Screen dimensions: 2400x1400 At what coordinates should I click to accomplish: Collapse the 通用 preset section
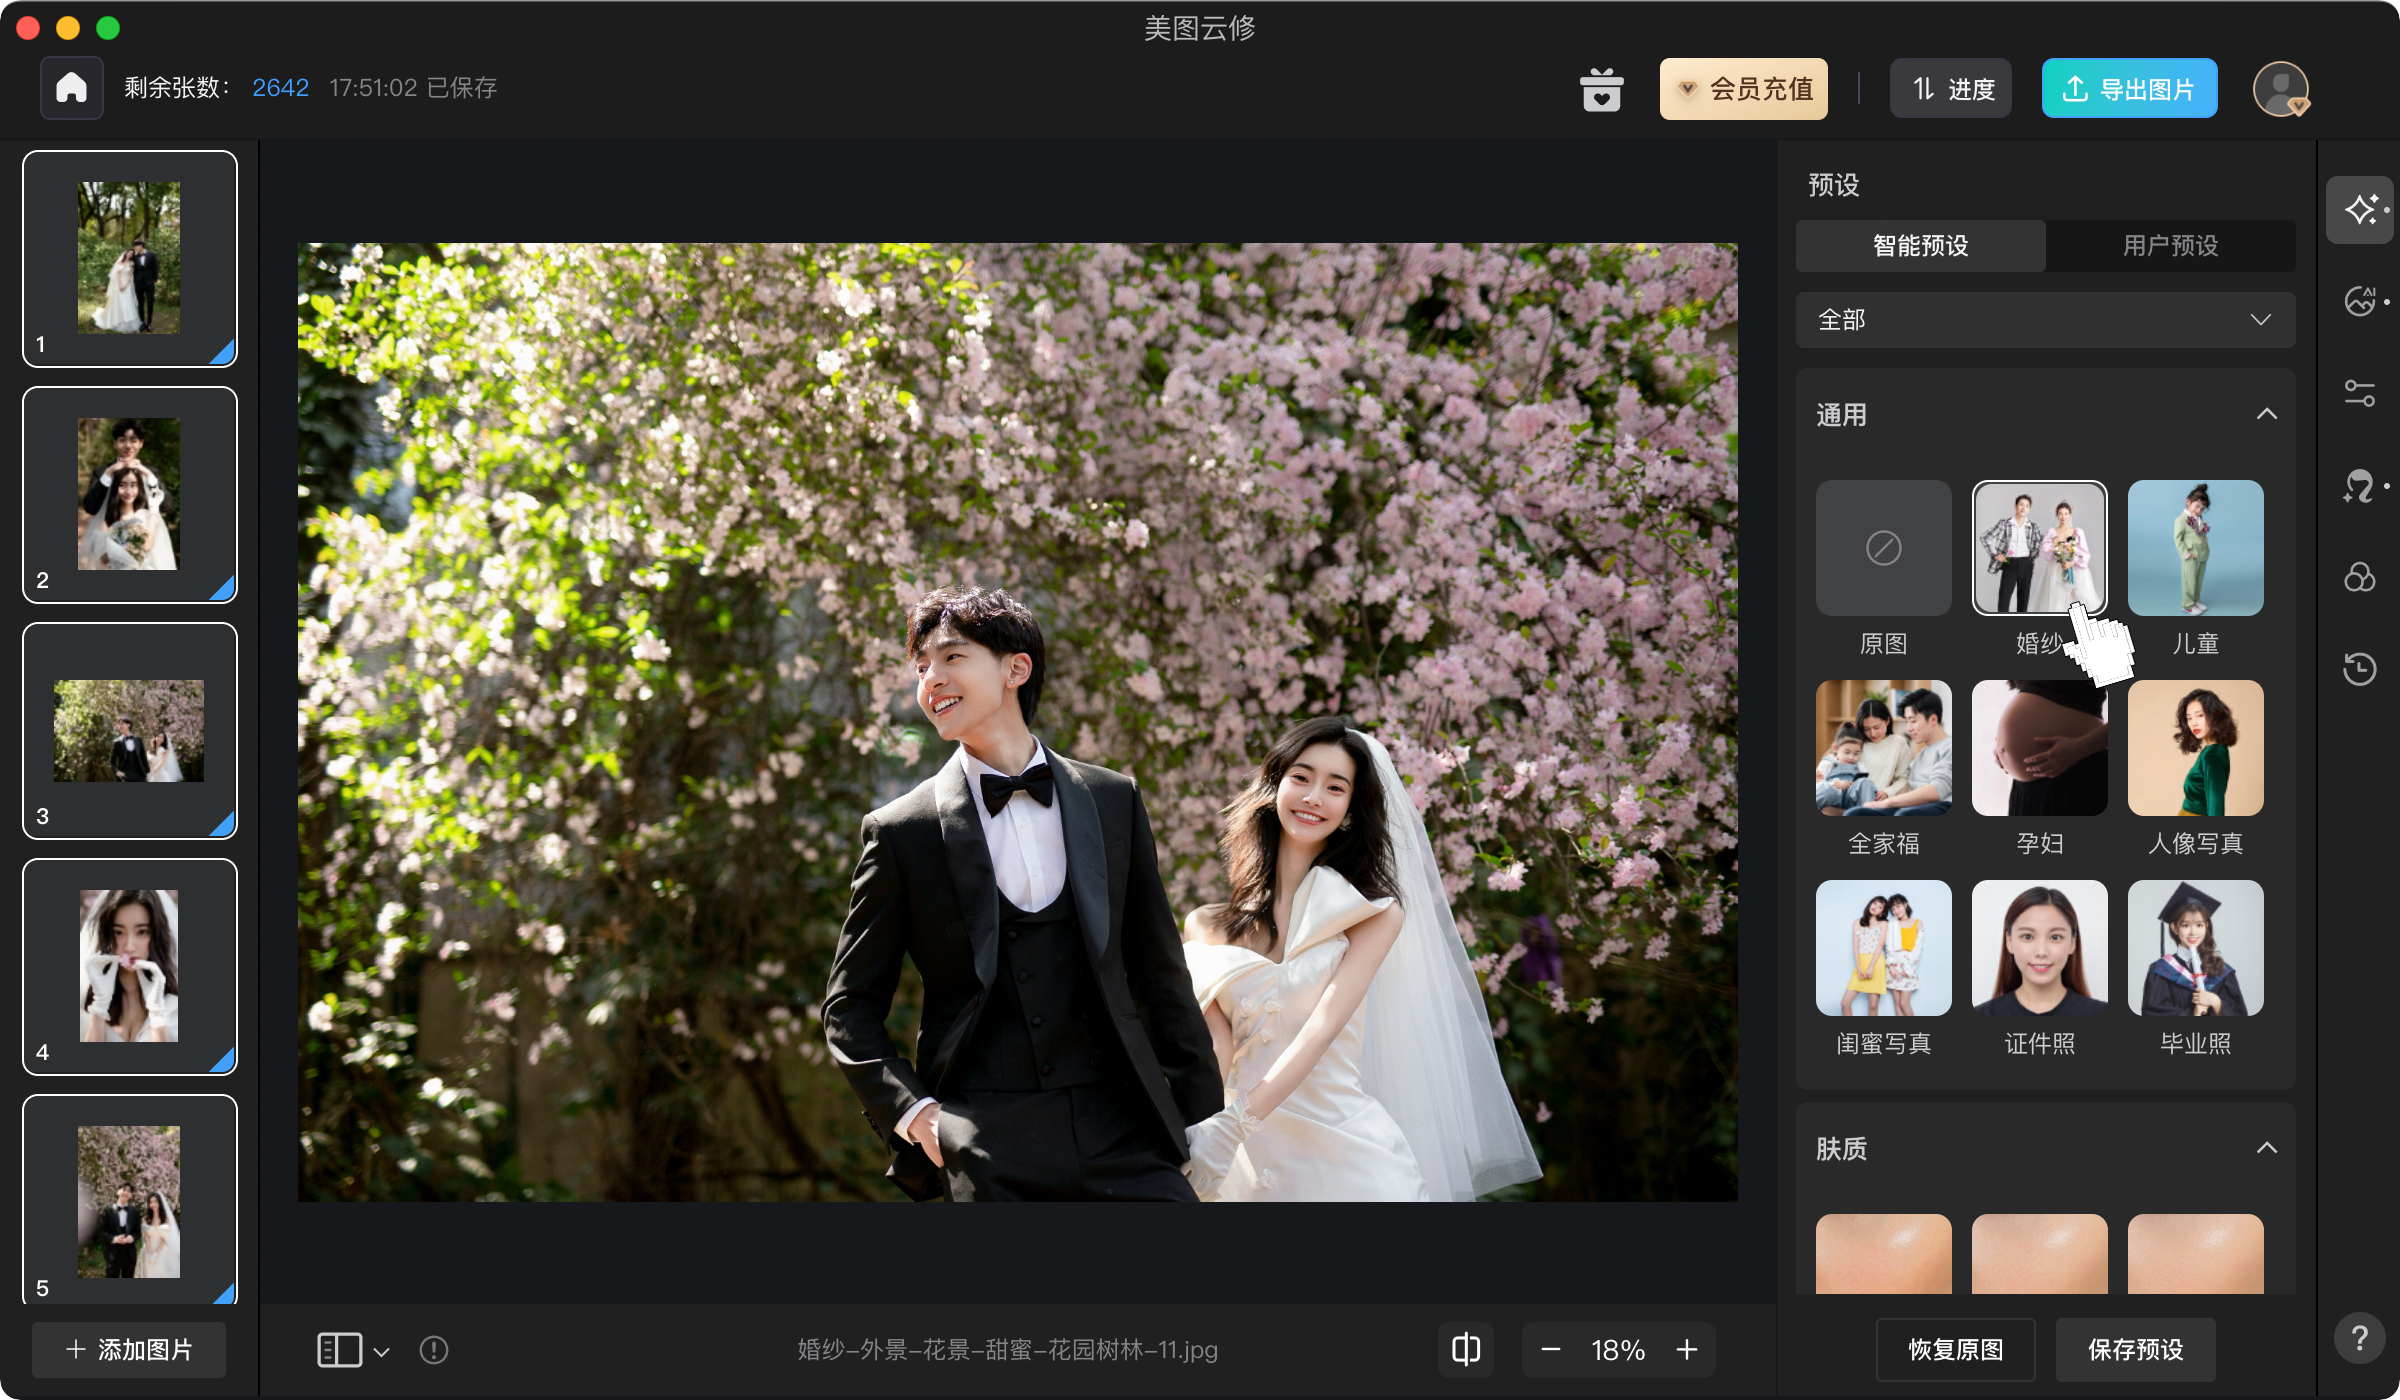tap(2266, 414)
